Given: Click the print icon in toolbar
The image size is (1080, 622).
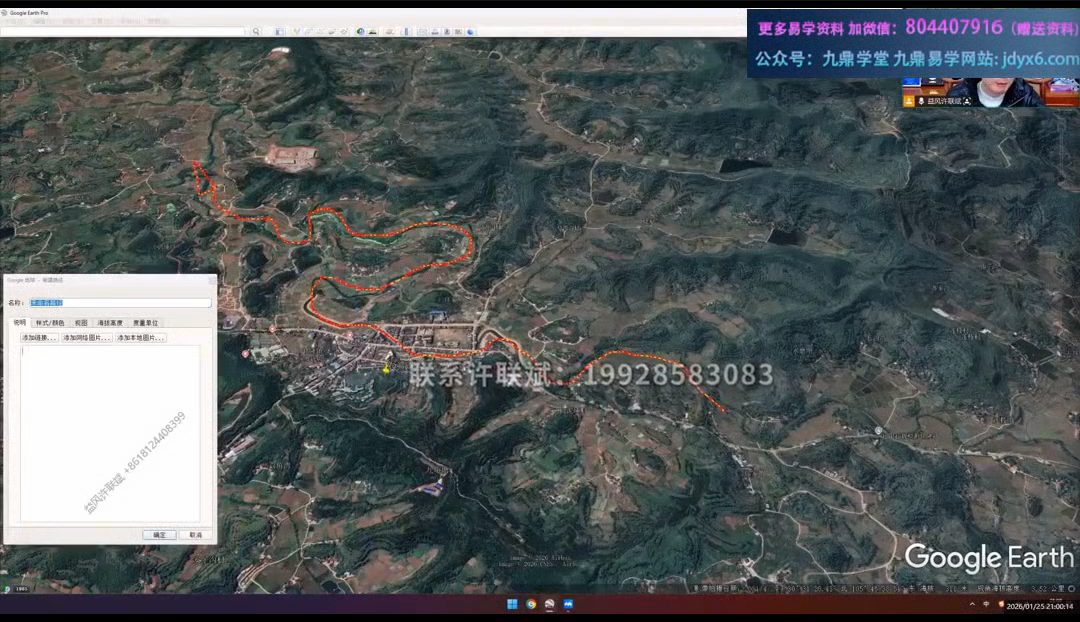Looking at the screenshot, I should [436, 32].
